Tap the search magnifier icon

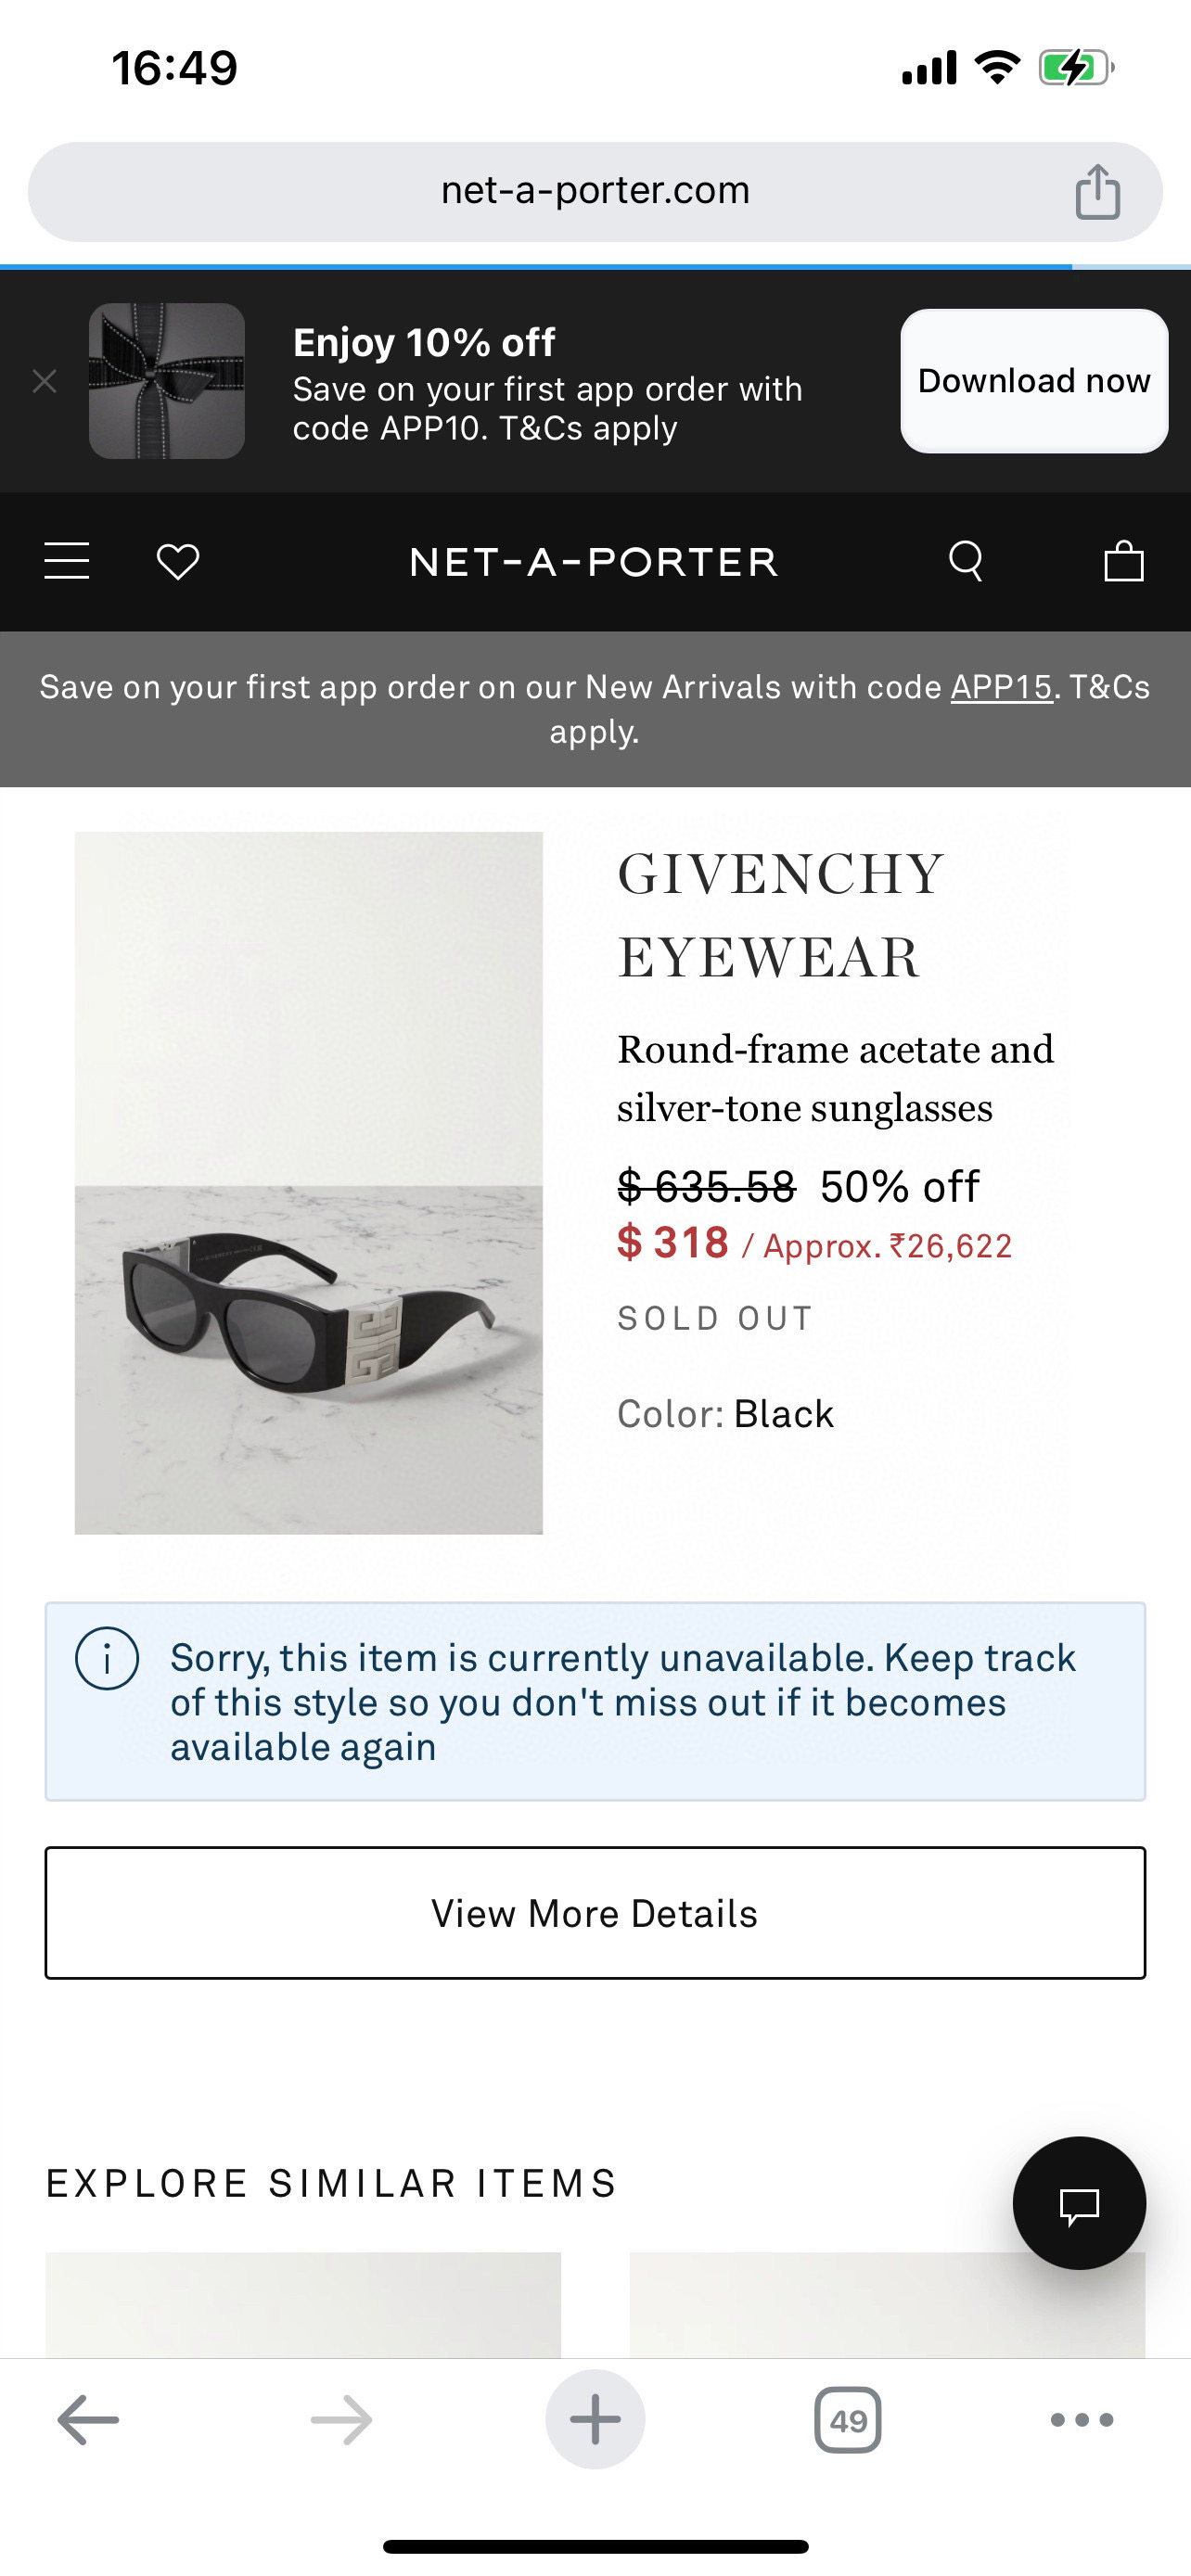click(x=965, y=561)
